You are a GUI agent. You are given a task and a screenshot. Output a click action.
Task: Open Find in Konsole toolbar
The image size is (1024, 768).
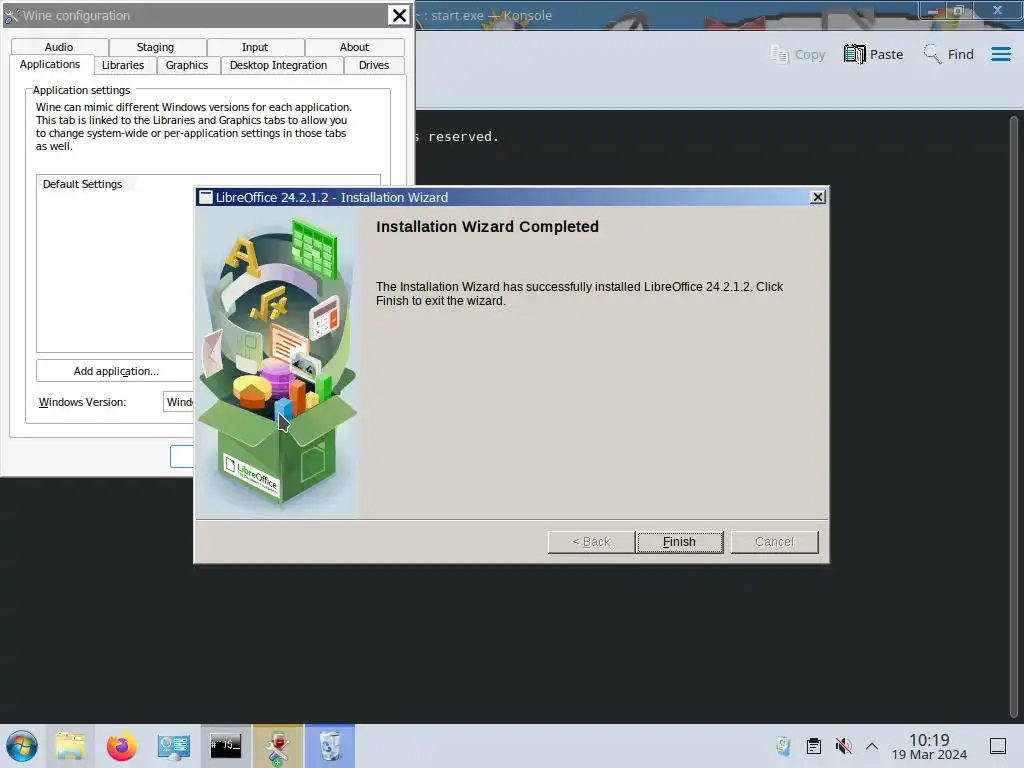[x=948, y=54]
